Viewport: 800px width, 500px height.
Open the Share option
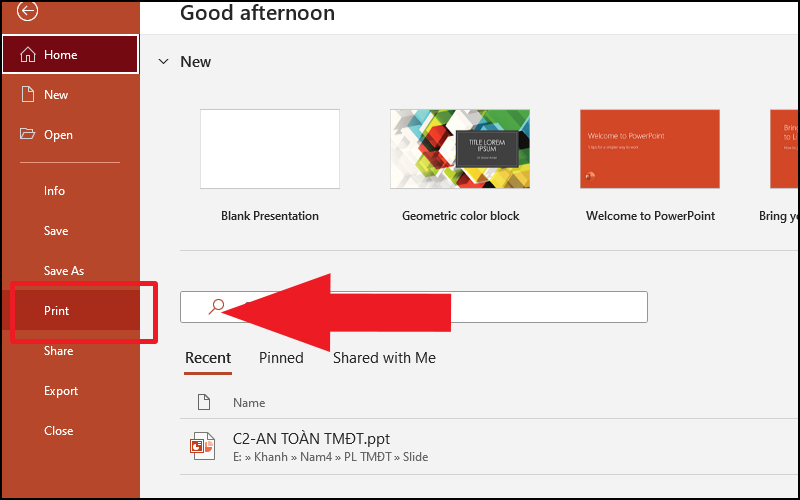pos(70,351)
